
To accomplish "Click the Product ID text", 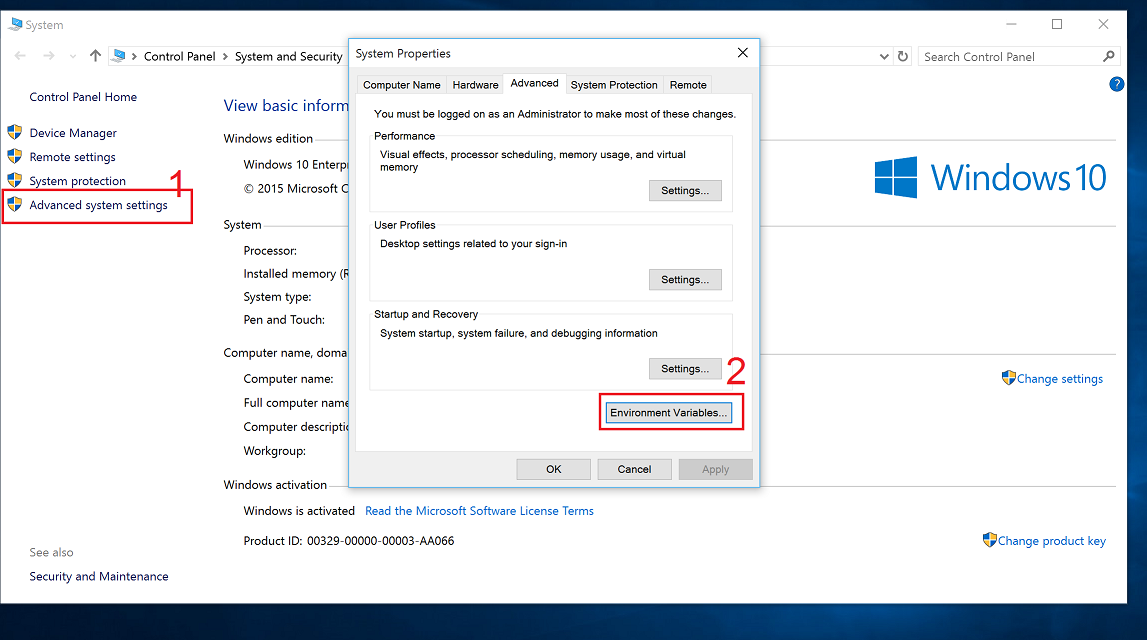I will (x=349, y=541).
